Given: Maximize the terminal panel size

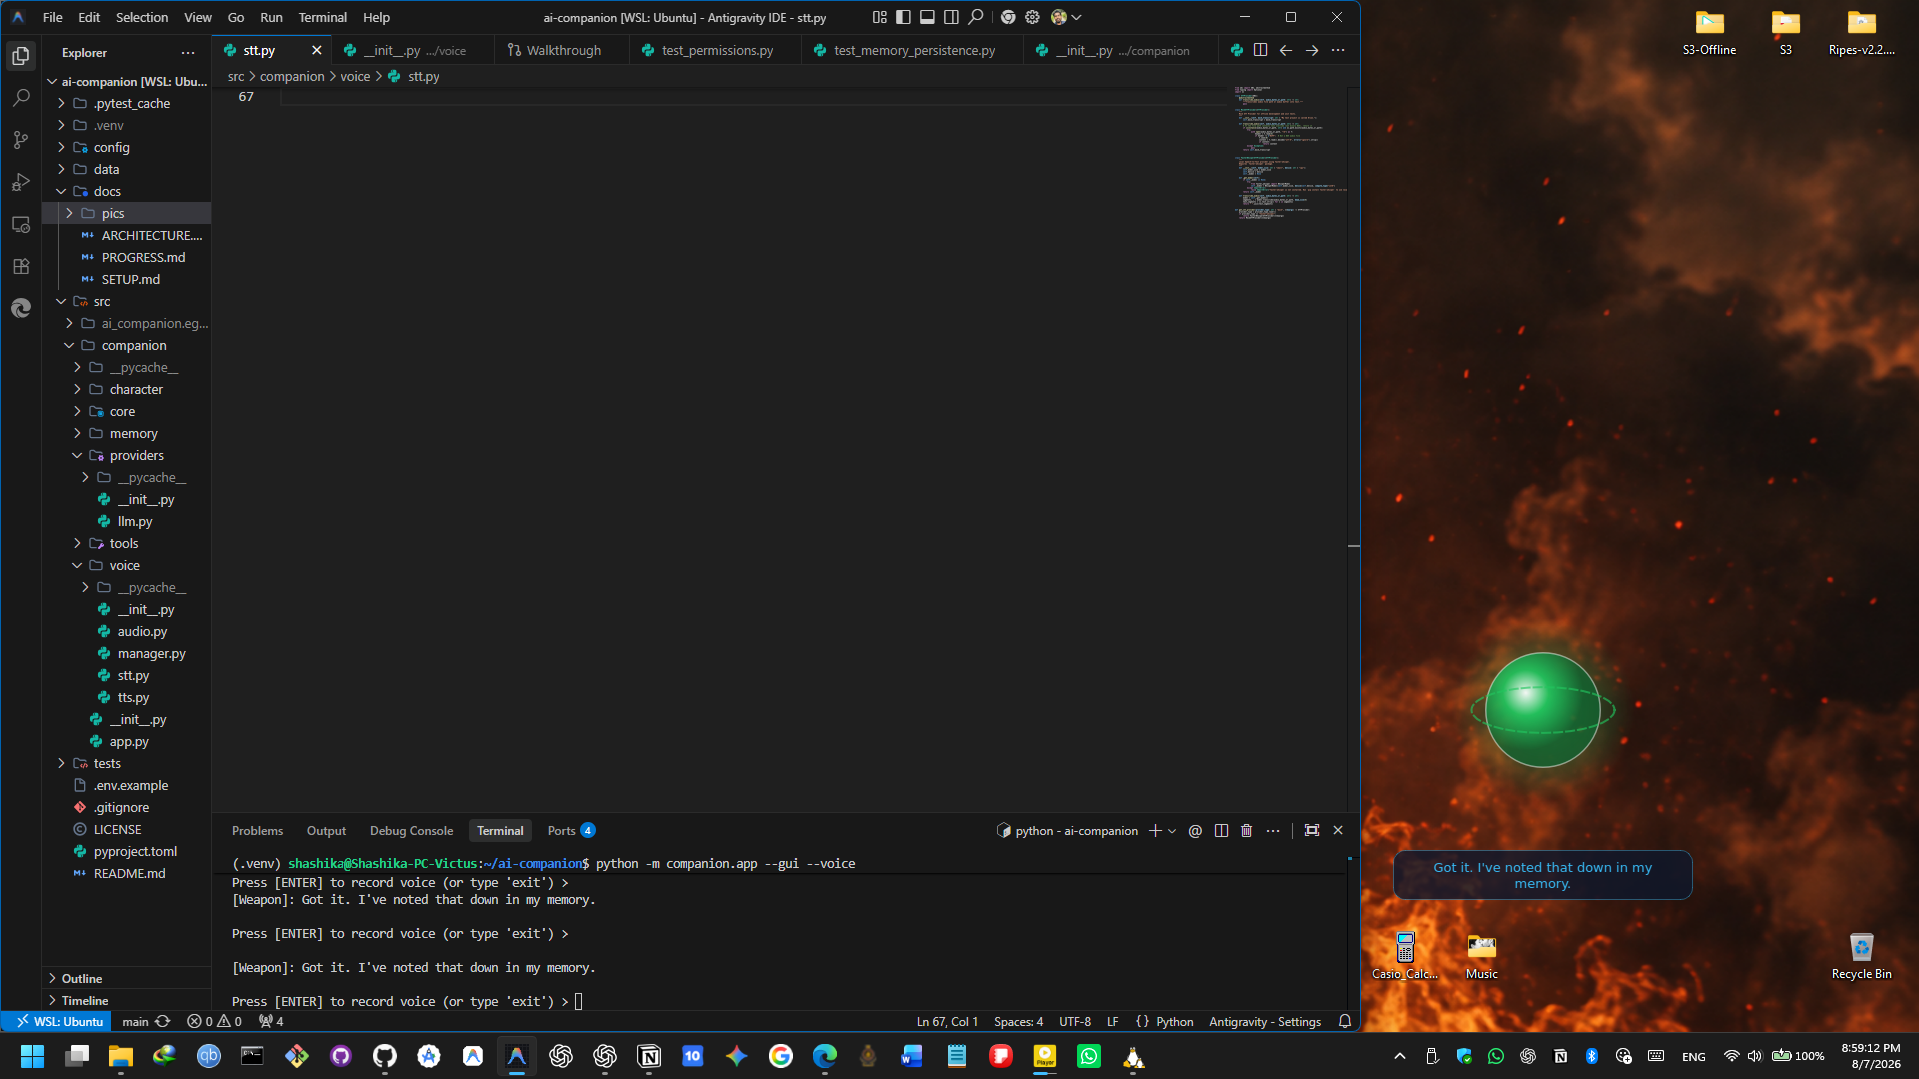Looking at the screenshot, I should click(x=1312, y=830).
